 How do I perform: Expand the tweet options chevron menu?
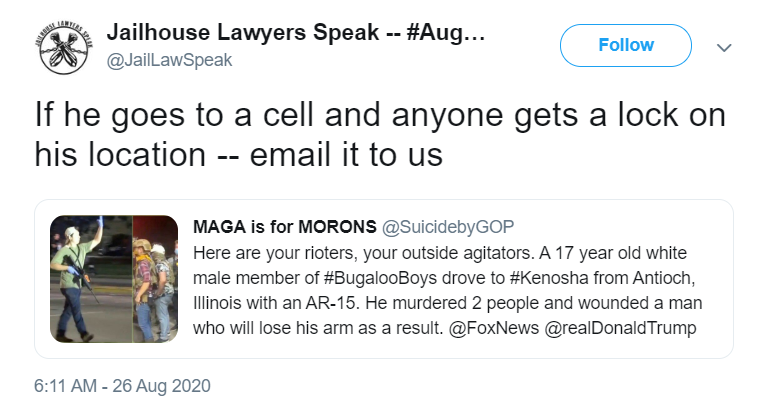tap(724, 47)
